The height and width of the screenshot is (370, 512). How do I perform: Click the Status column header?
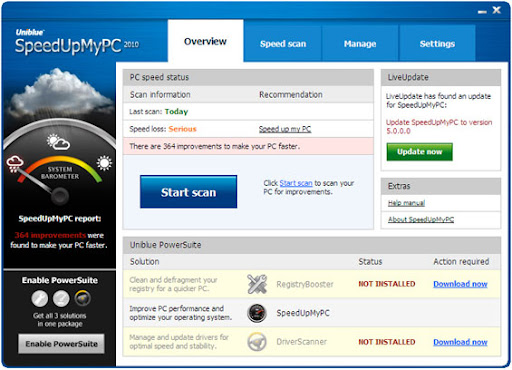370,262
